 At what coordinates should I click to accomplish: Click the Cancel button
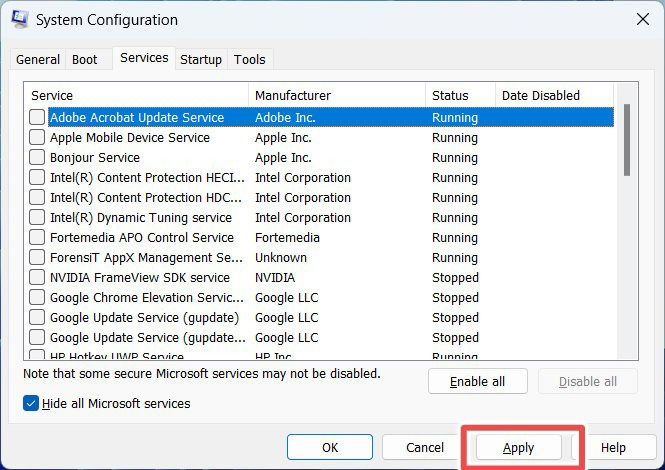click(x=425, y=447)
